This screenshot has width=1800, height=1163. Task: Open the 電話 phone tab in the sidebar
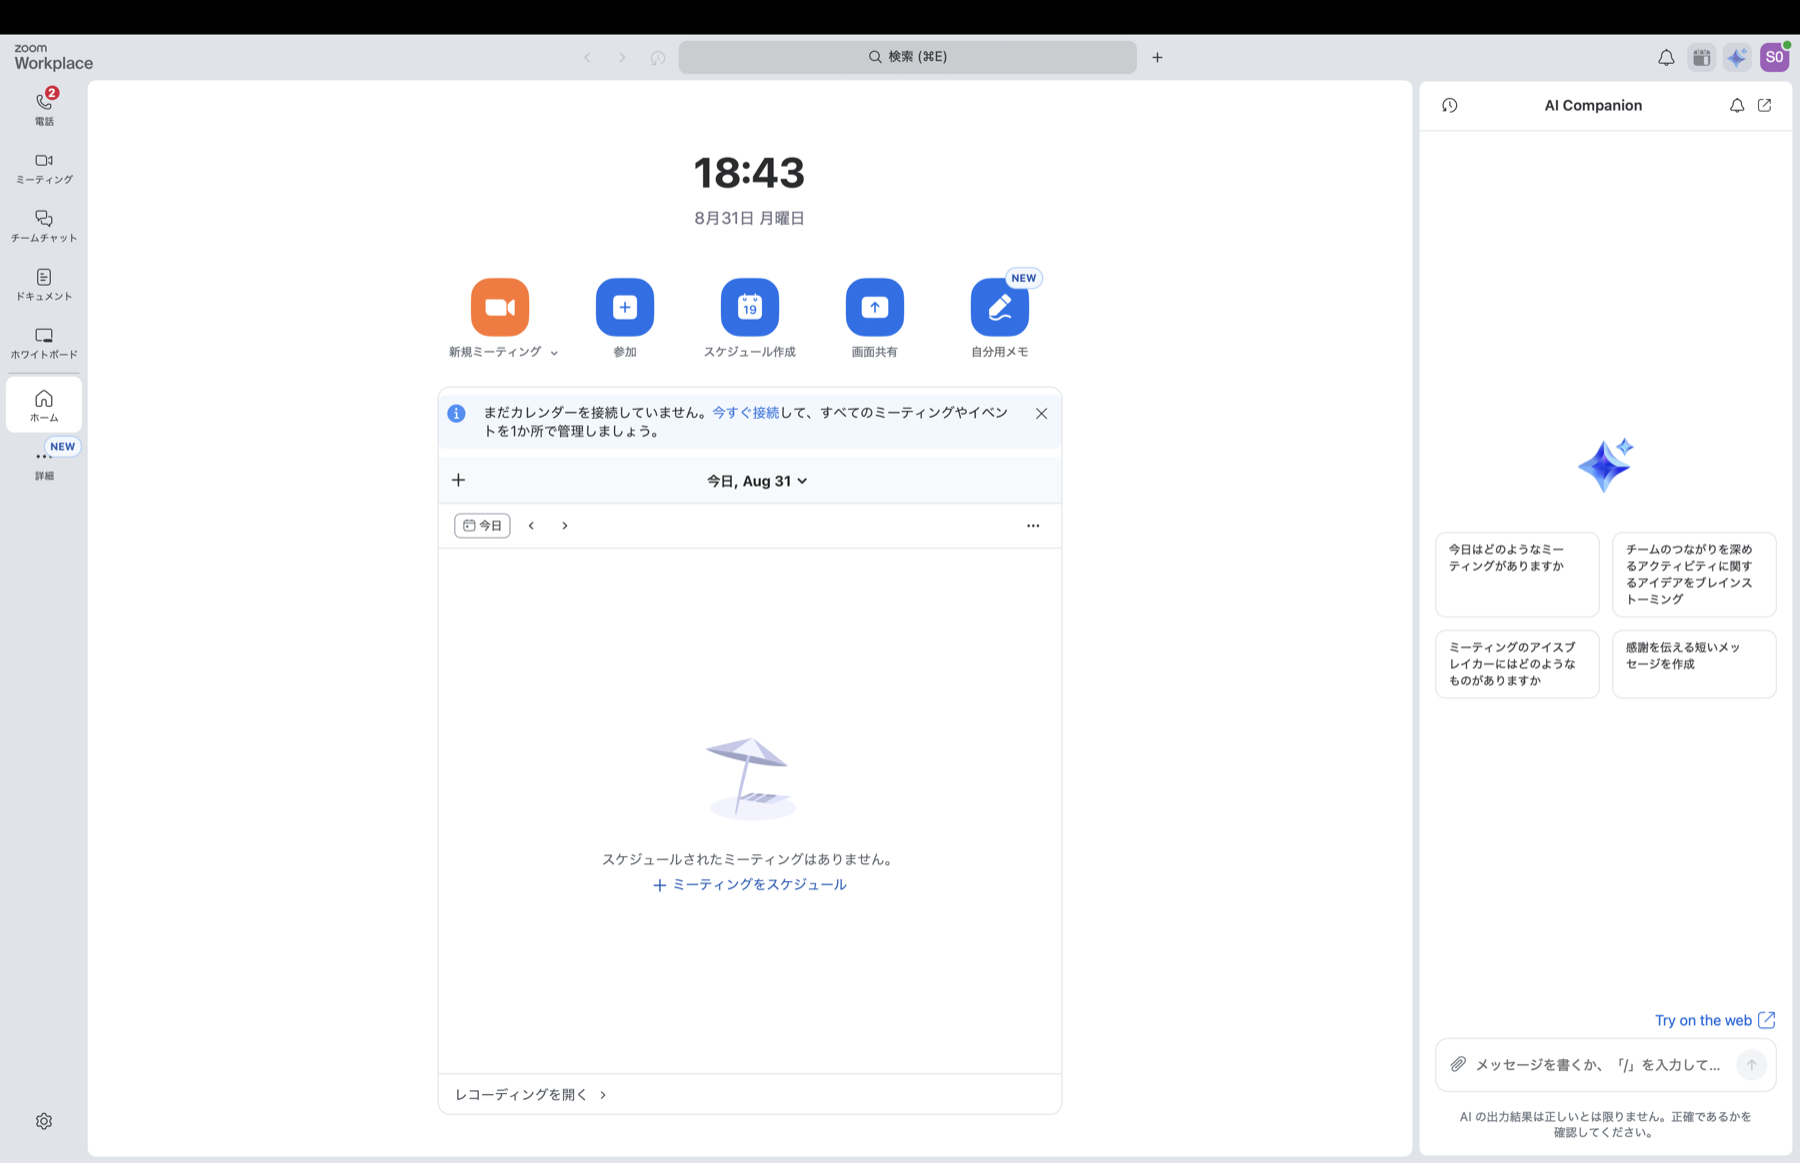pos(44,108)
